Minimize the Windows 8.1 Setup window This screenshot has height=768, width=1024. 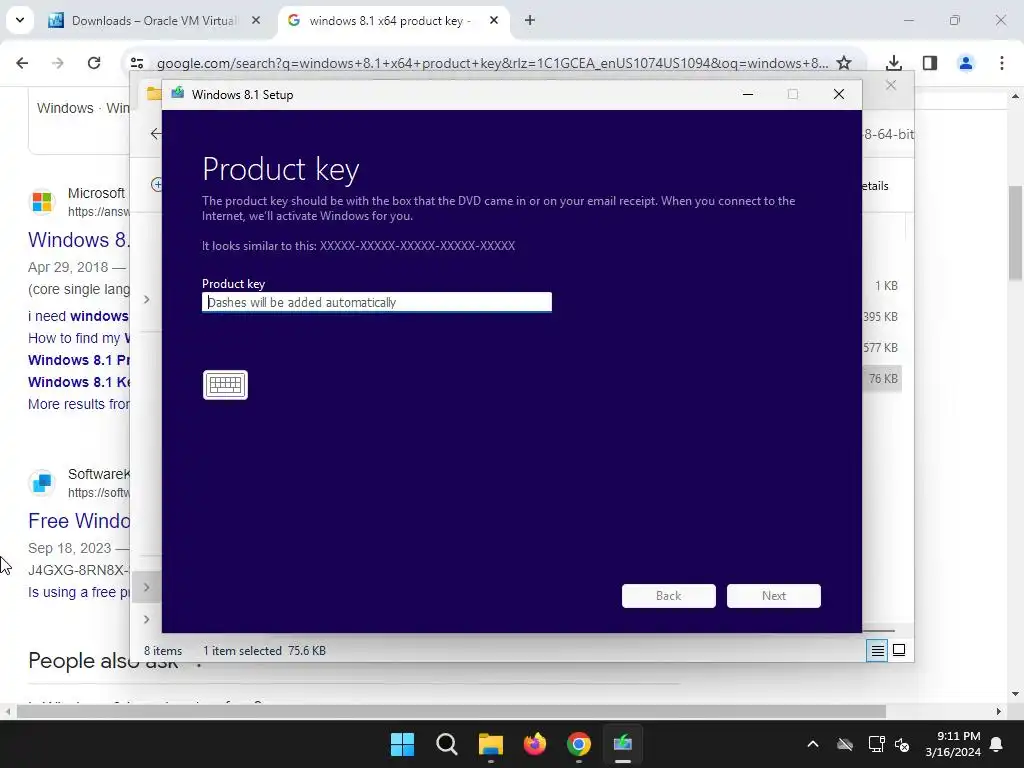(x=748, y=94)
